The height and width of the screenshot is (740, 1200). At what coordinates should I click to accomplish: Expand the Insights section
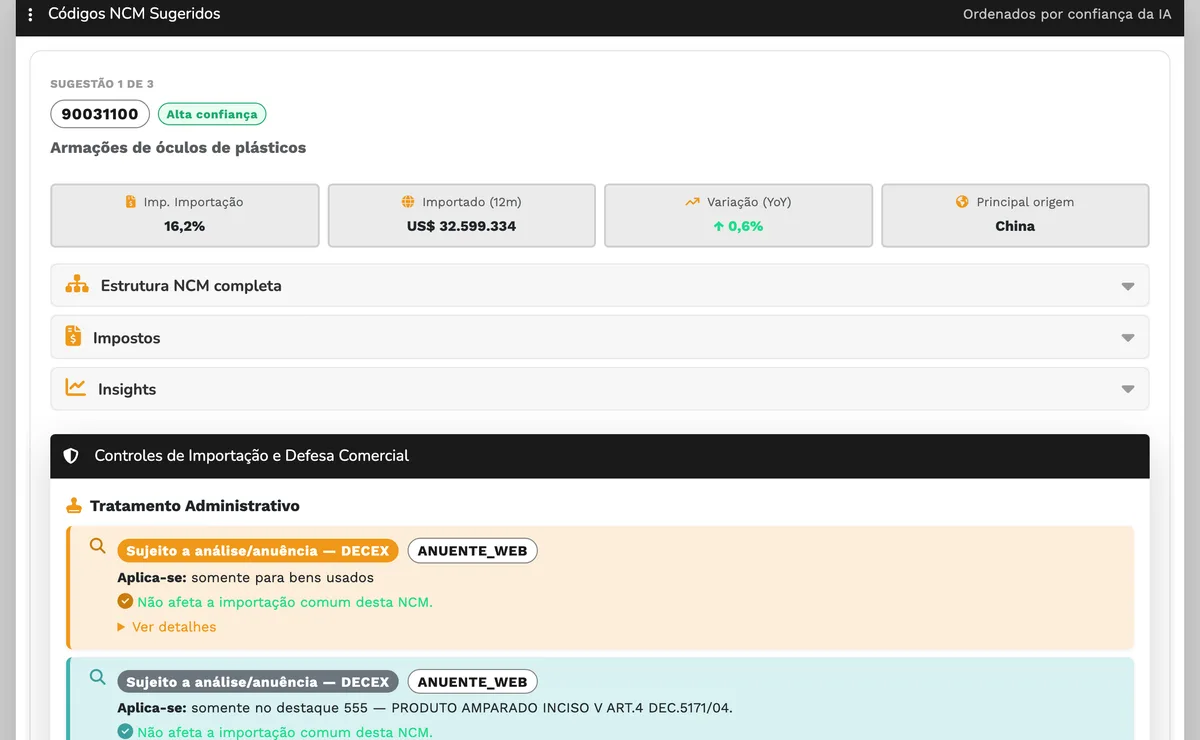pyautogui.click(x=600, y=389)
